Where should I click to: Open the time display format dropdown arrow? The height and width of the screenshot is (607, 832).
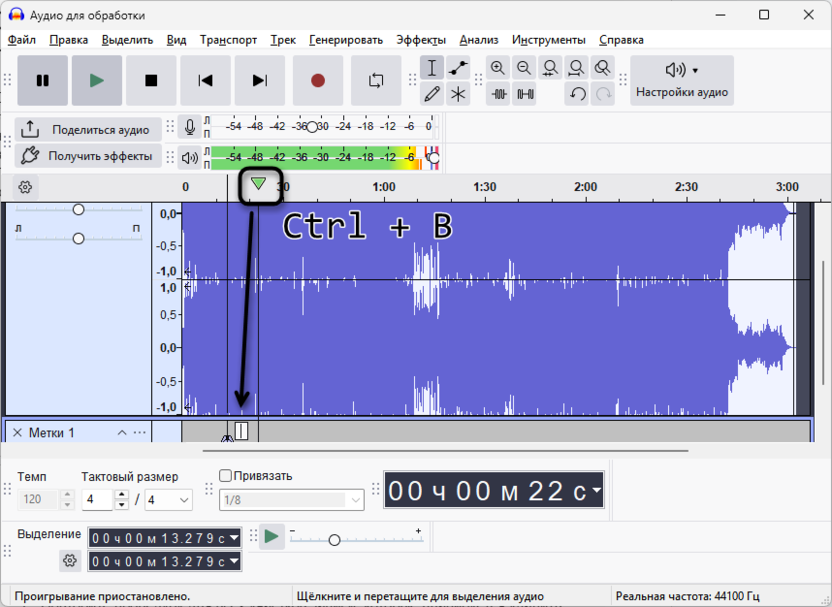tap(597, 491)
